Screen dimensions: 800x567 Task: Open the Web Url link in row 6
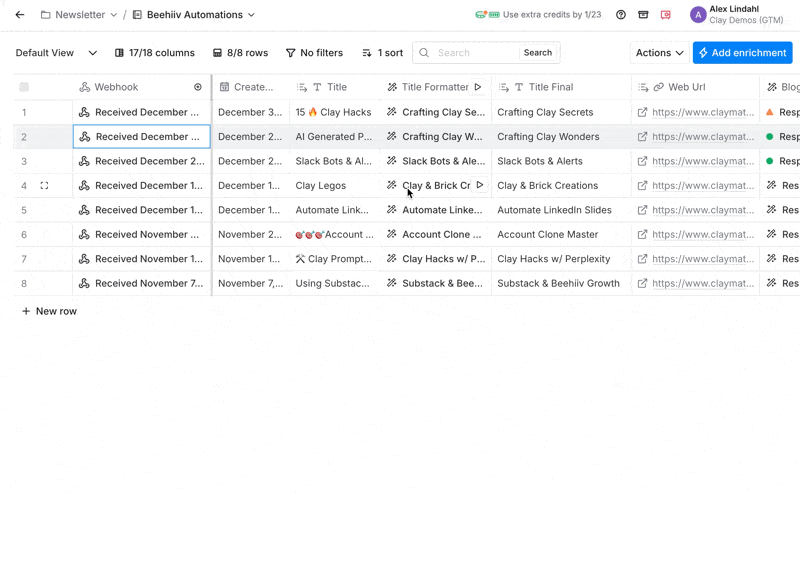pyautogui.click(x=703, y=235)
